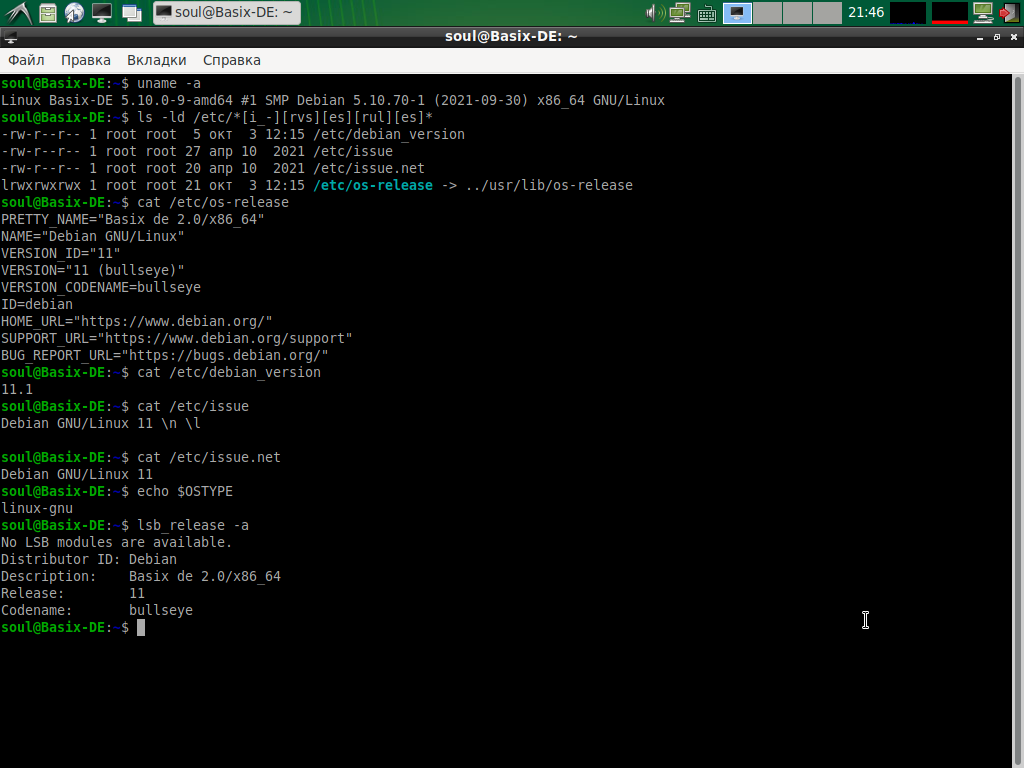Close the terminal window
Image resolution: width=1024 pixels, height=768 pixels.
1014,37
